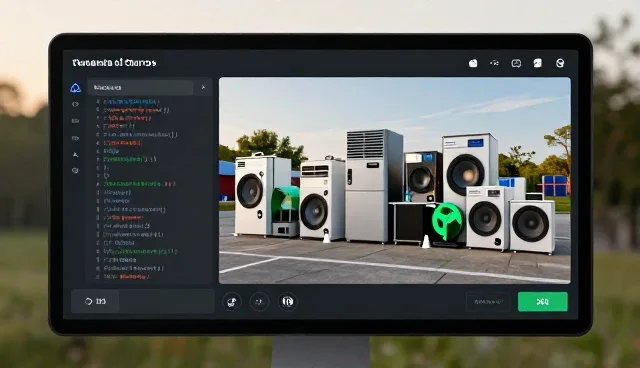Open the outlined square screen icon in top bar

[516, 63]
